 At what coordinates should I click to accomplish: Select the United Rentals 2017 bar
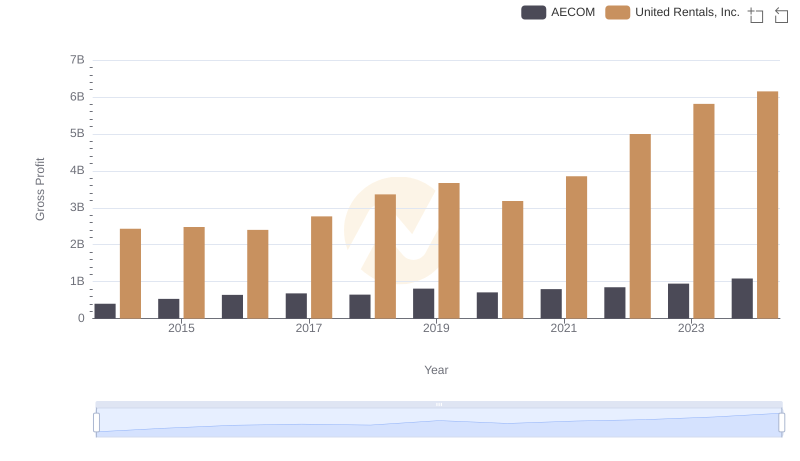321,267
